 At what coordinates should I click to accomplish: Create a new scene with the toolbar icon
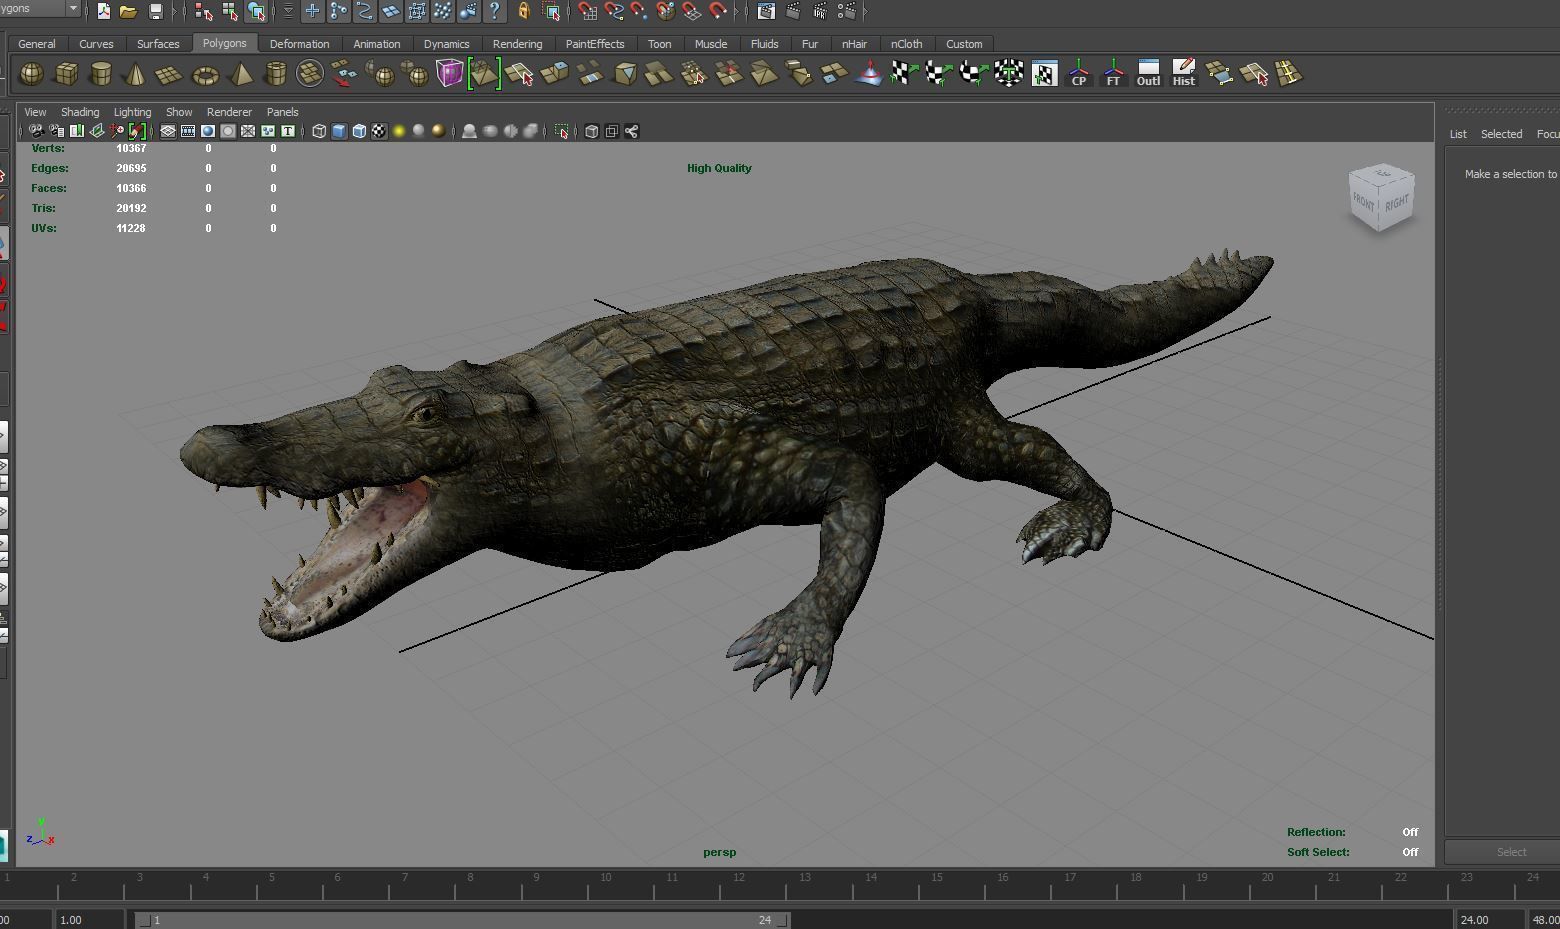pos(104,11)
